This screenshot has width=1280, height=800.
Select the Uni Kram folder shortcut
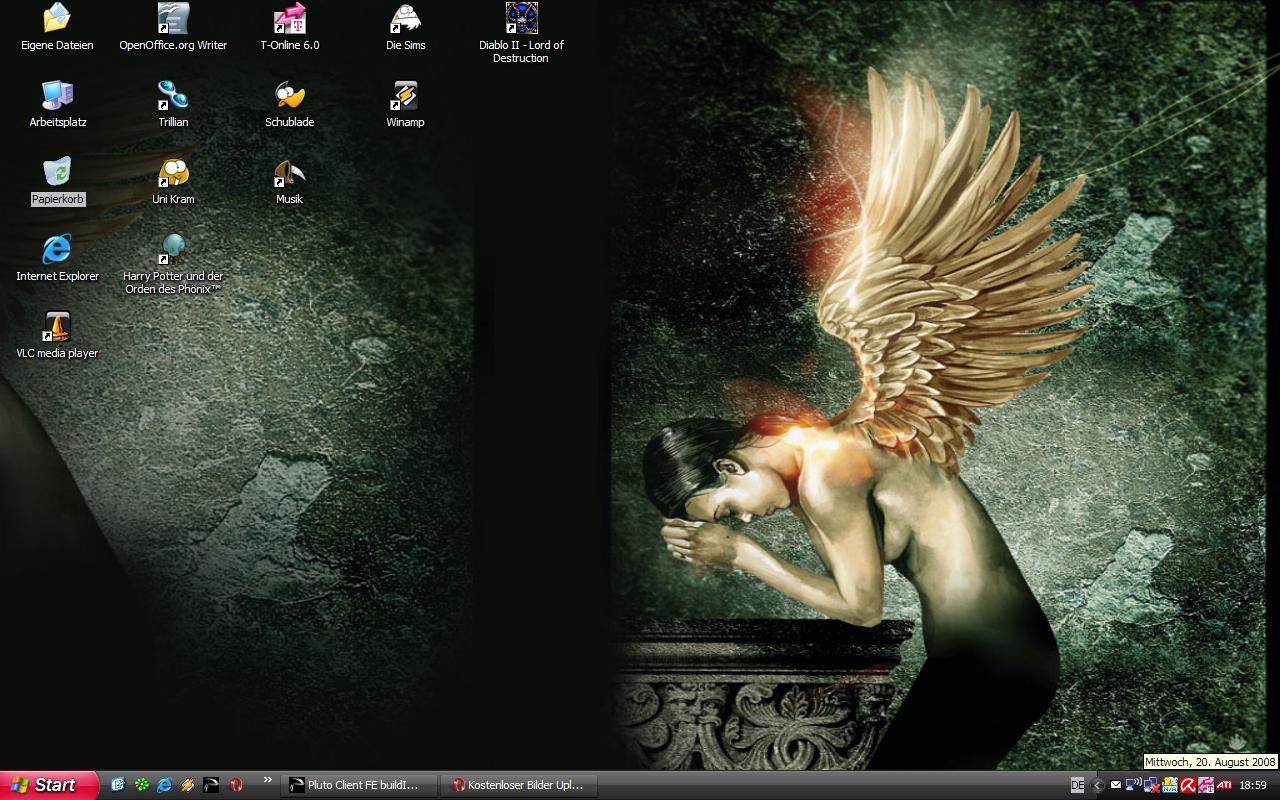173,173
